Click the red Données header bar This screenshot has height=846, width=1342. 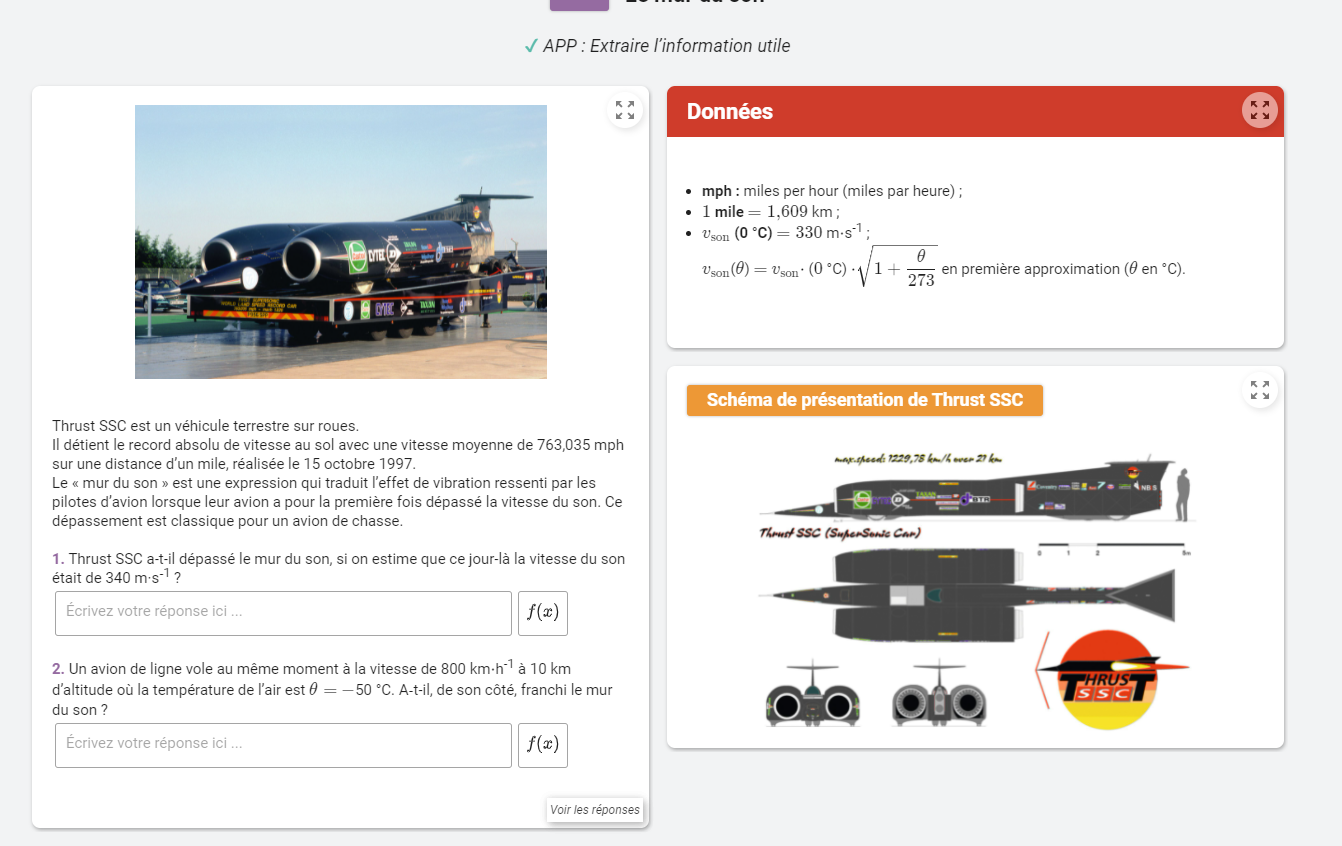(950, 112)
